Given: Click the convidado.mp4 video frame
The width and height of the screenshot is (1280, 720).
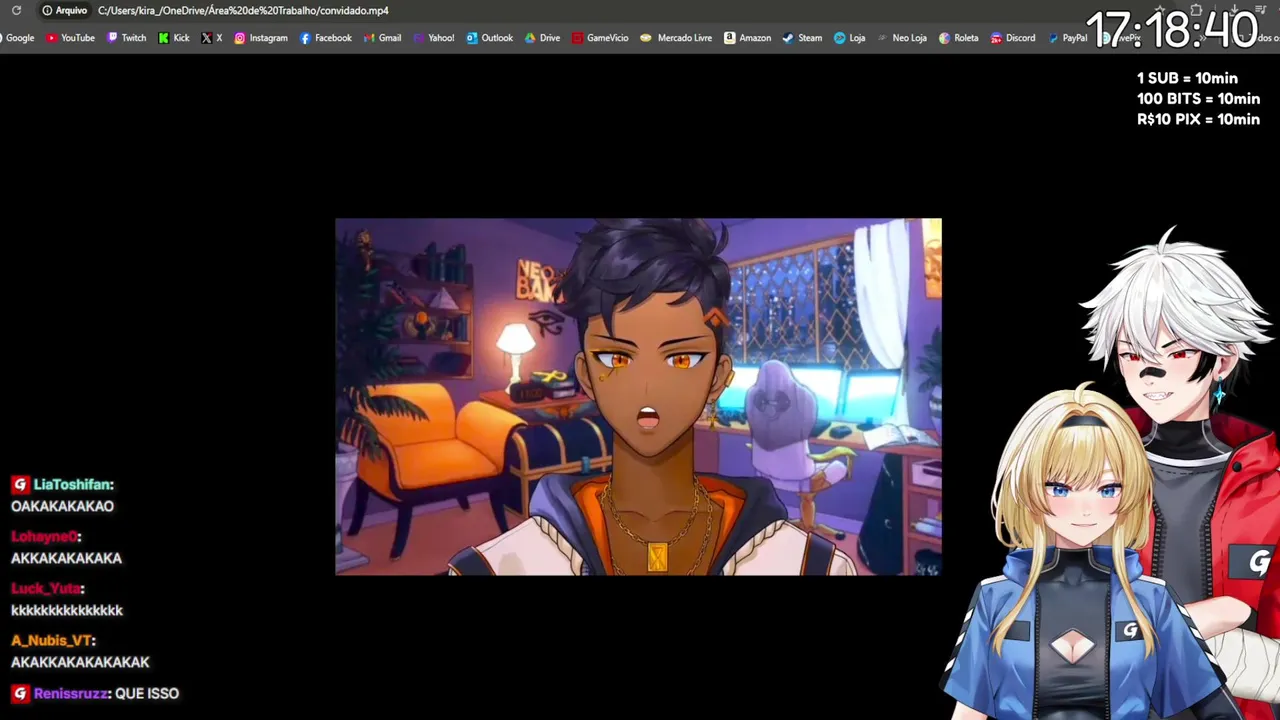Looking at the screenshot, I should click(638, 397).
